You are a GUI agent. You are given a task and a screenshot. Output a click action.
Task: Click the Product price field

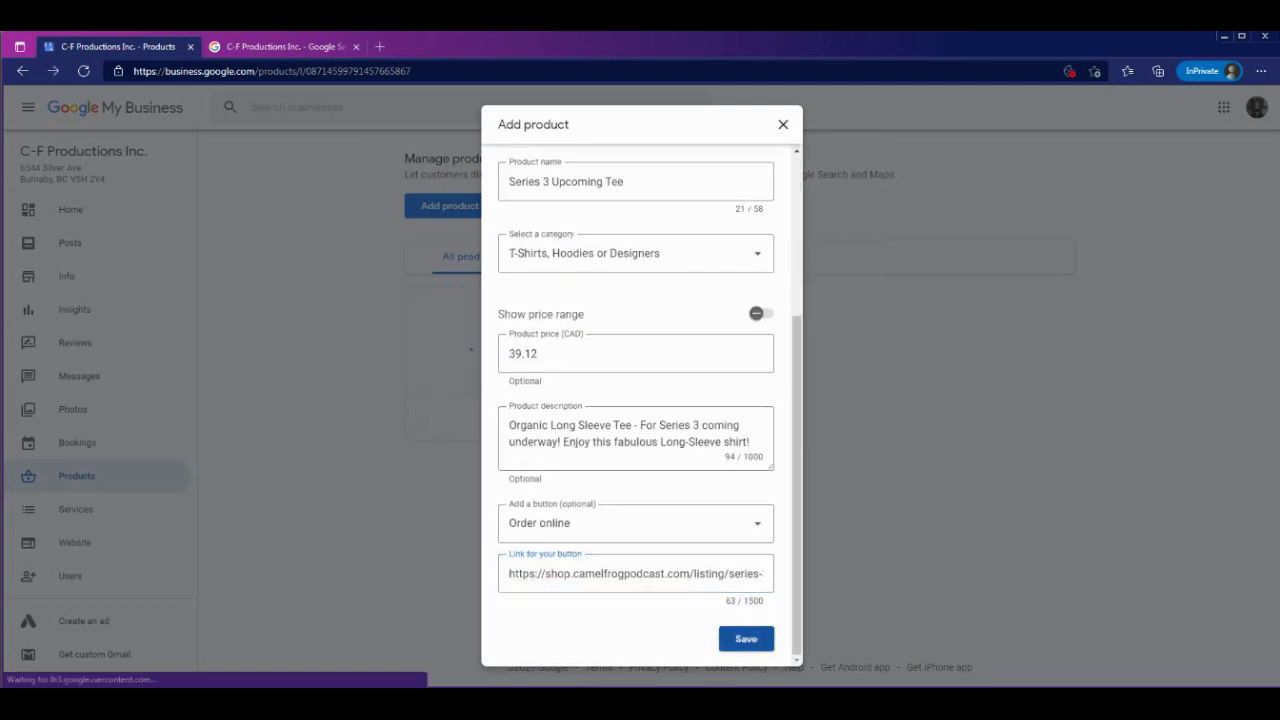636,354
